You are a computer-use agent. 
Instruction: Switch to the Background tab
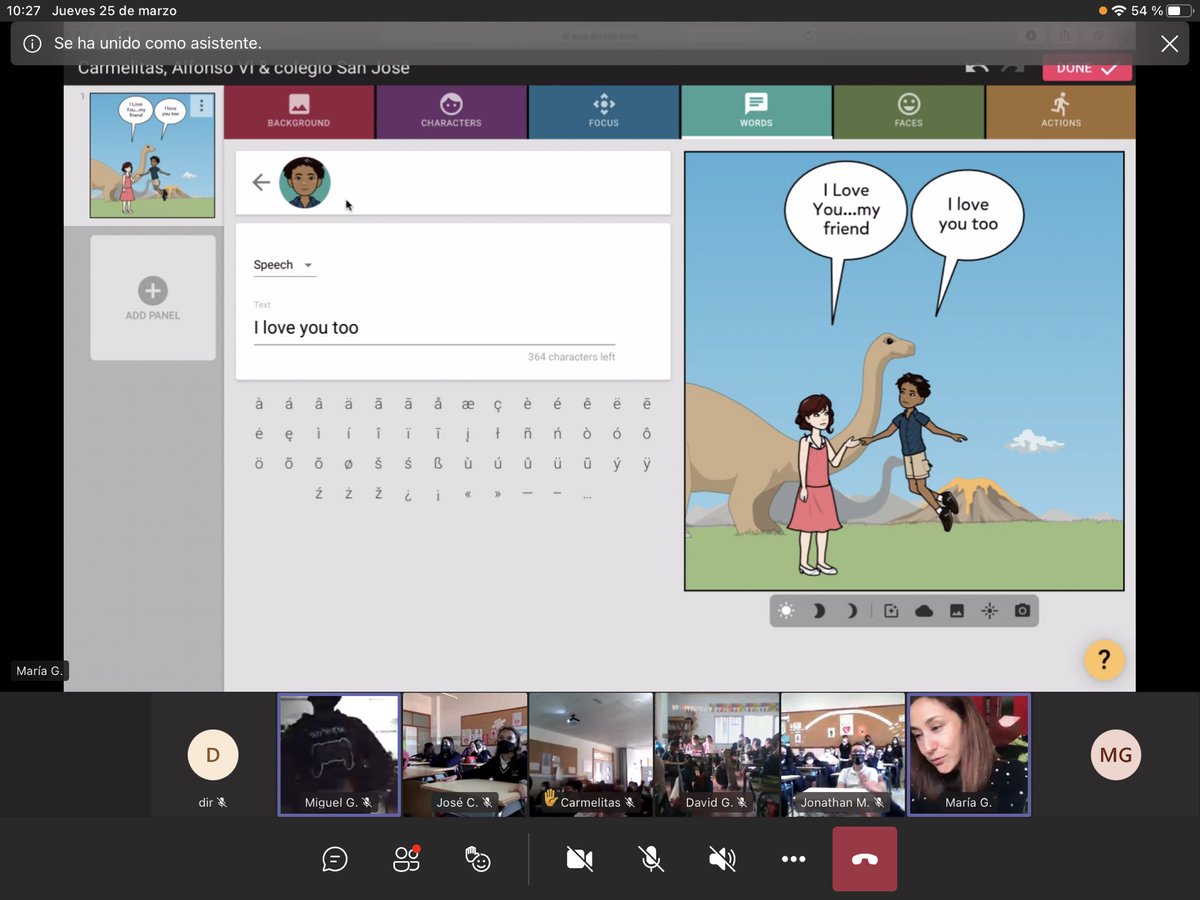[x=299, y=112]
